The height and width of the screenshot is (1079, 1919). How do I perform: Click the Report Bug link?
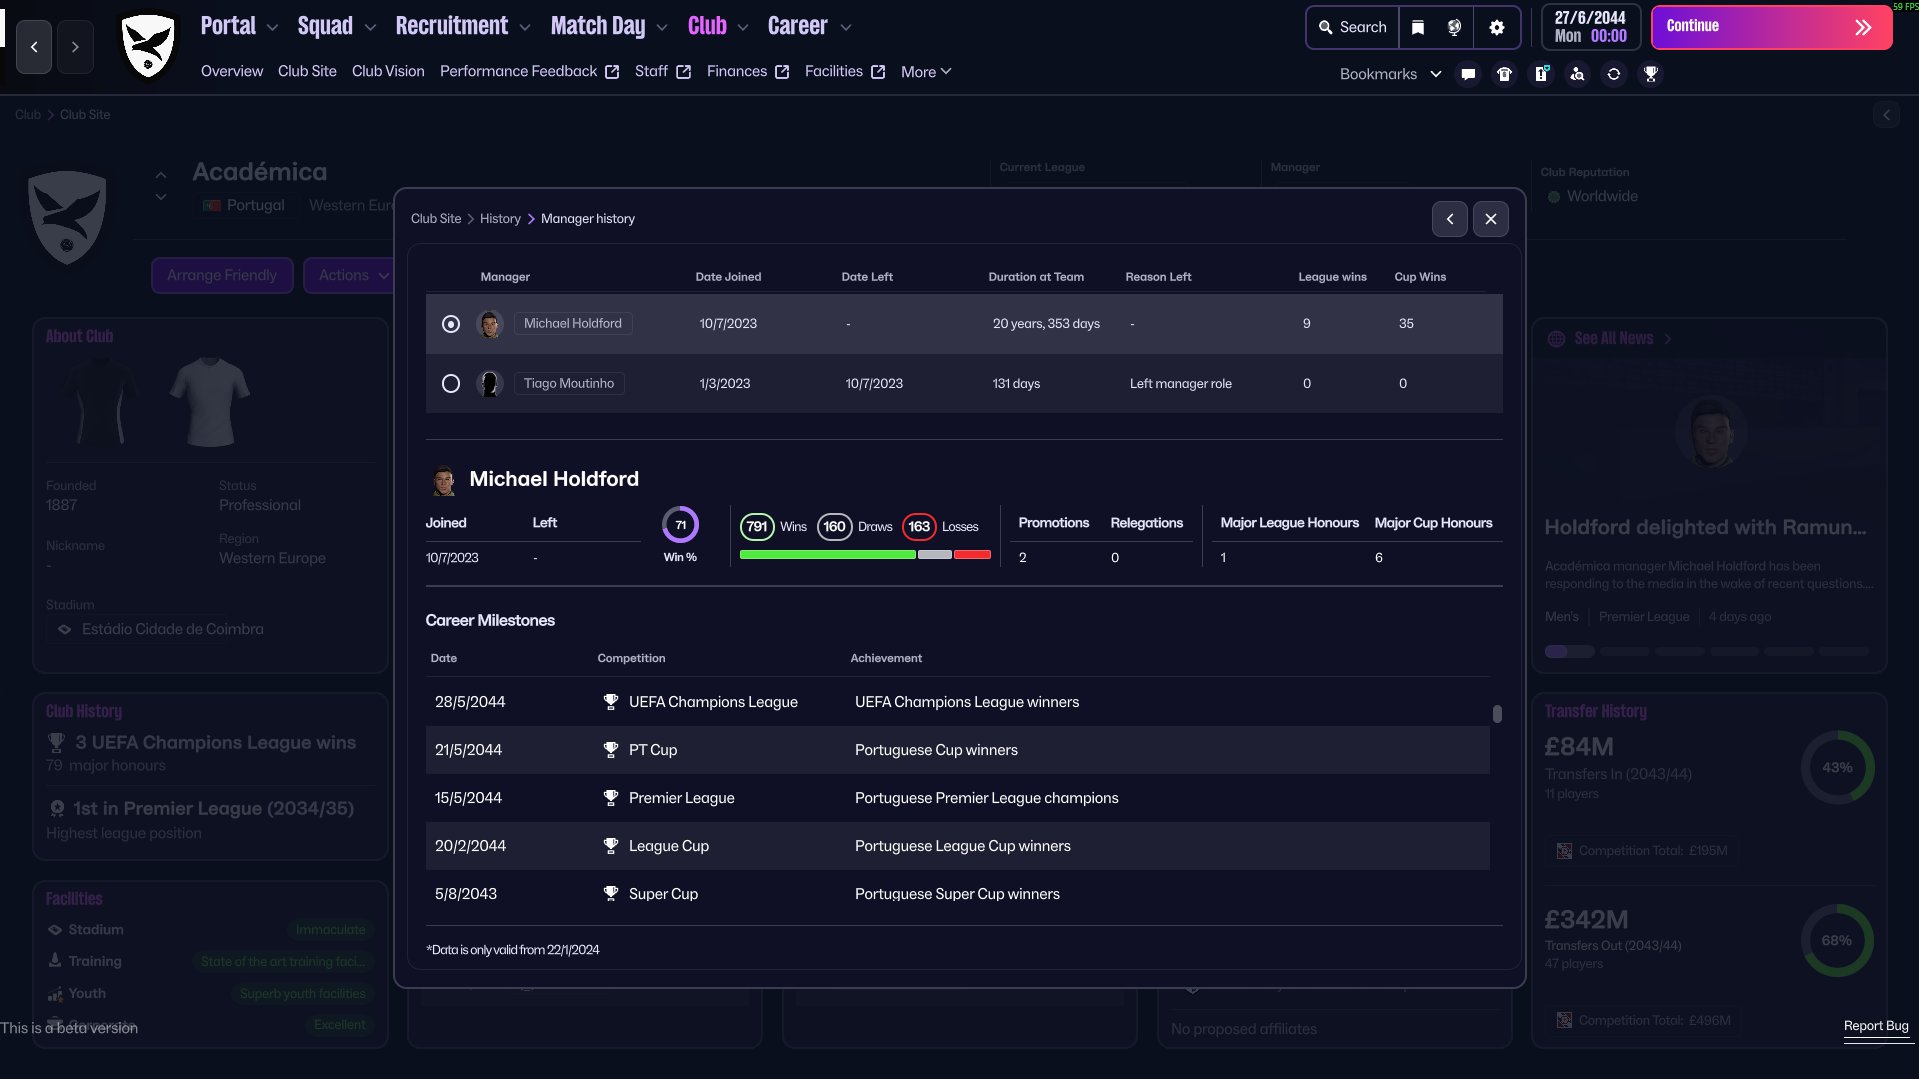[1876, 1026]
